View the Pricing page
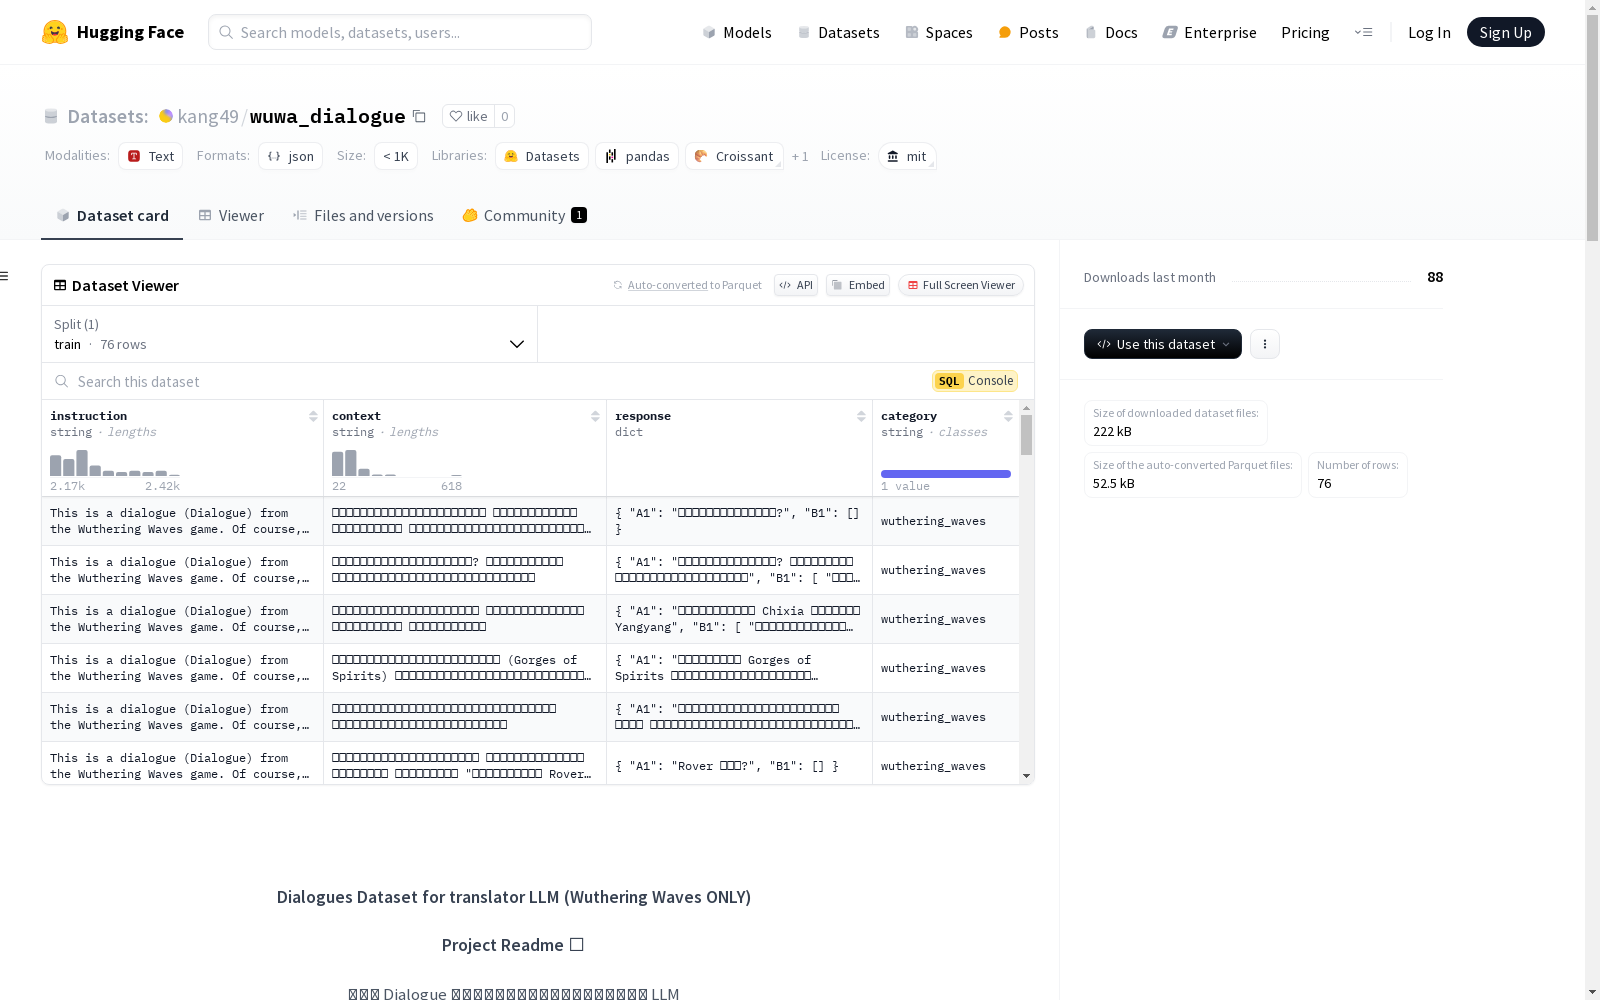This screenshot has width=1600, height=1000. pyautogui.click(x=1305, y=32)
